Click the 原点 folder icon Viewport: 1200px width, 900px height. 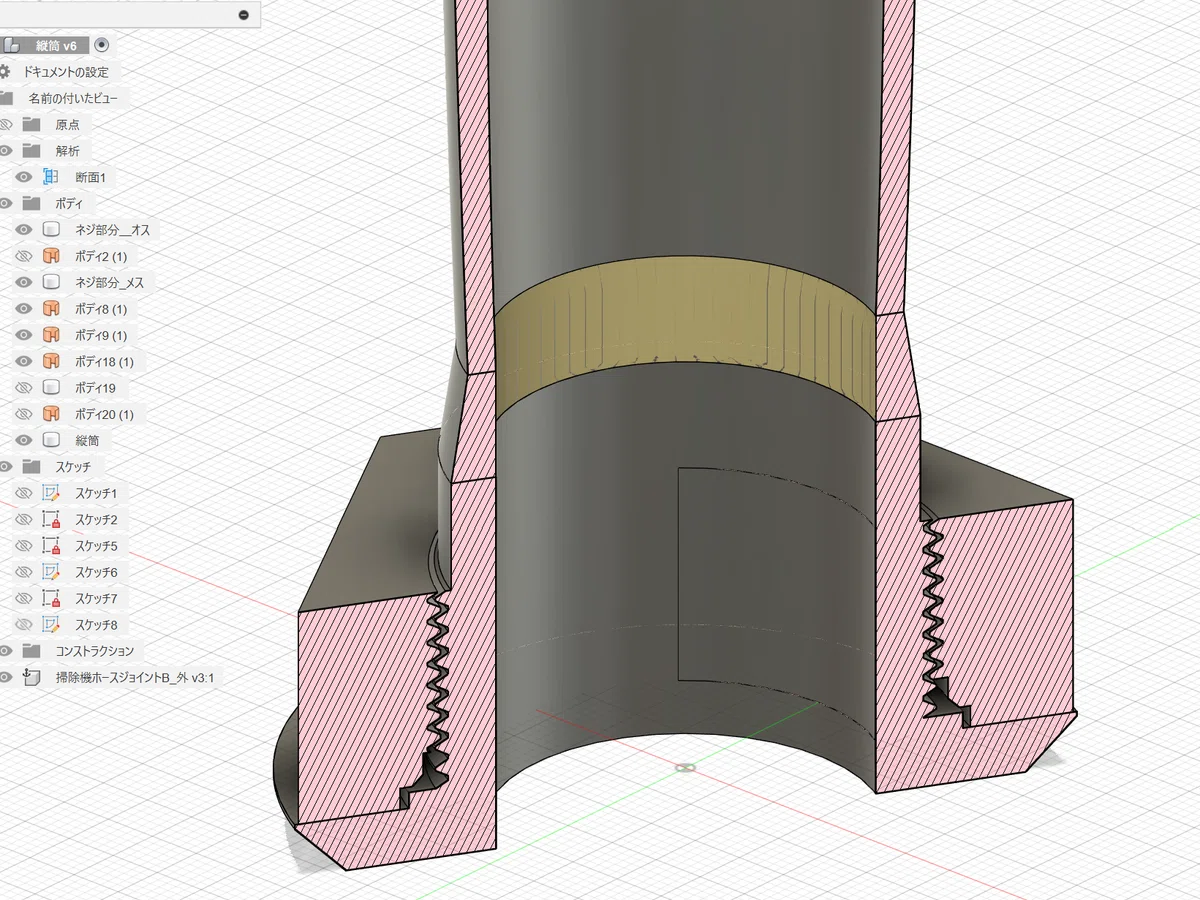click(31, 124)
